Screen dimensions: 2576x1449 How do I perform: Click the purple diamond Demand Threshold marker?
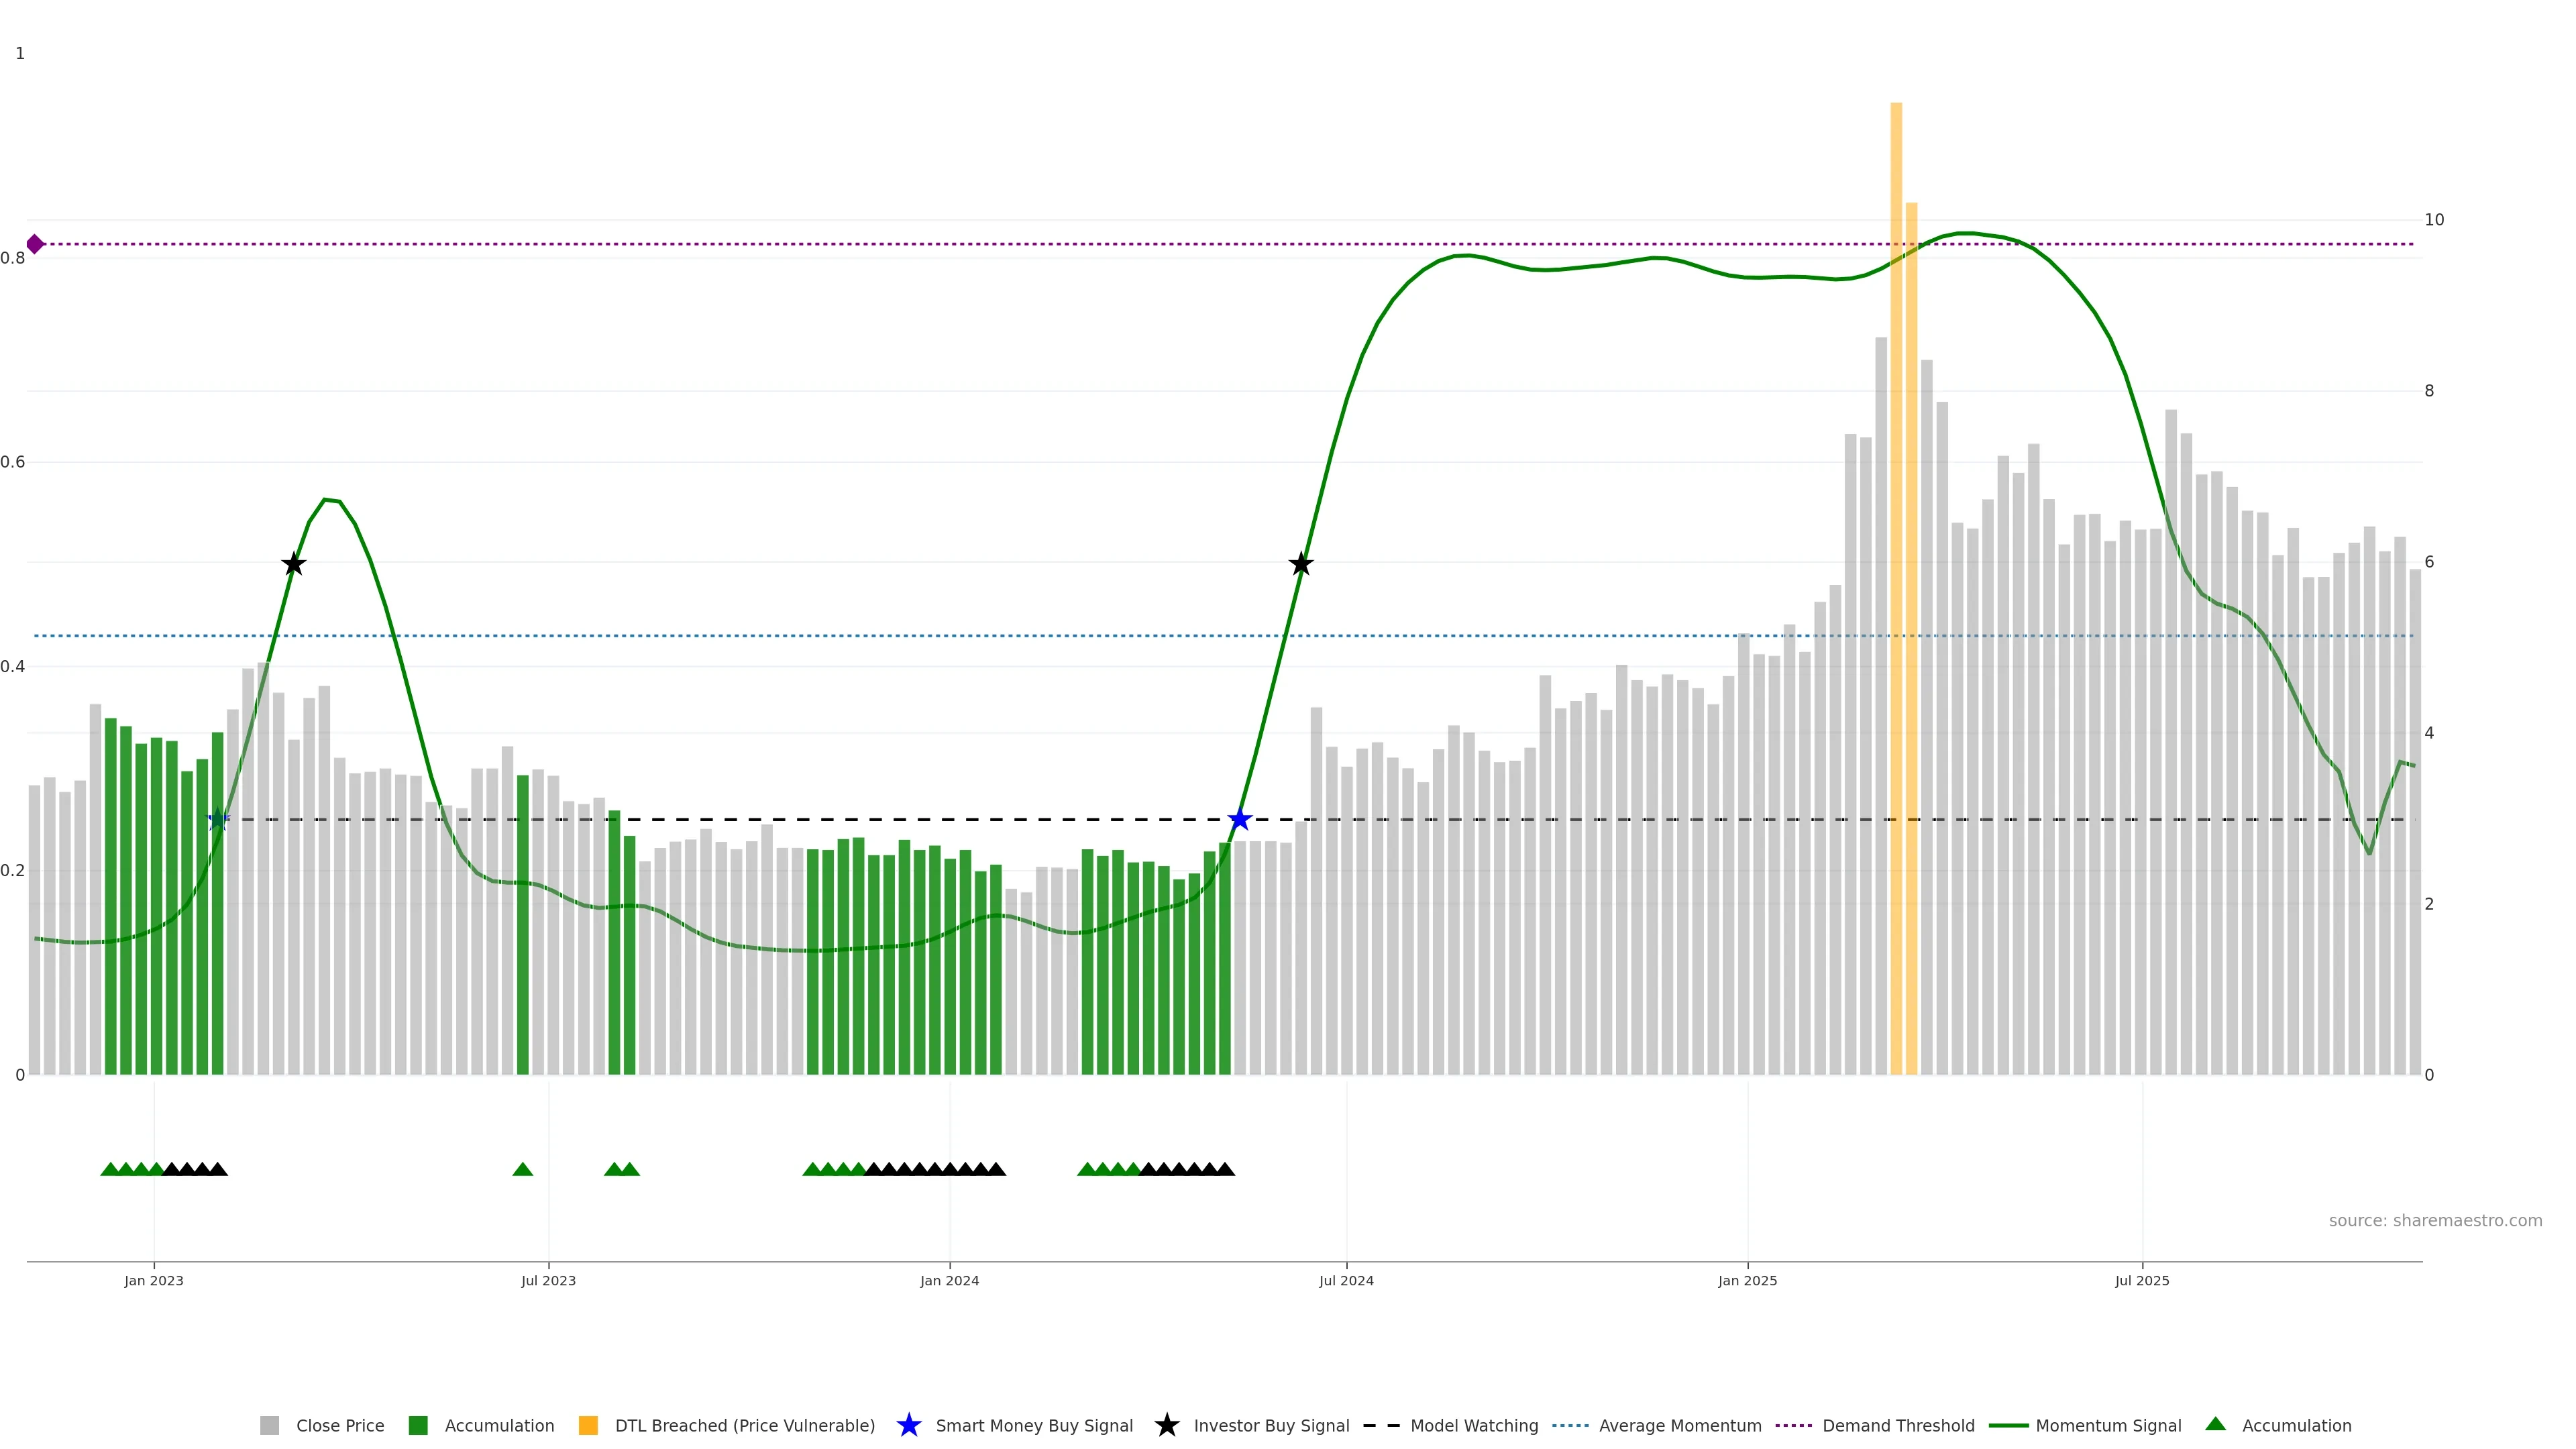[x=35, y=244]
